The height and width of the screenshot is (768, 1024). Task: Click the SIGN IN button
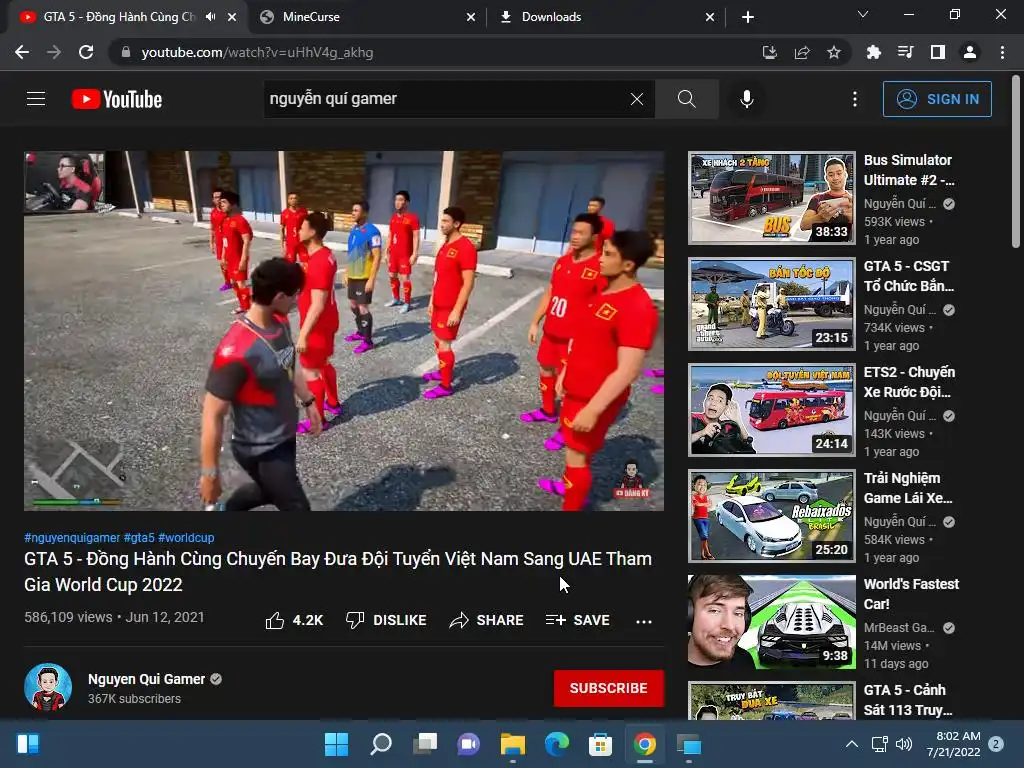(x=936, y=99)
